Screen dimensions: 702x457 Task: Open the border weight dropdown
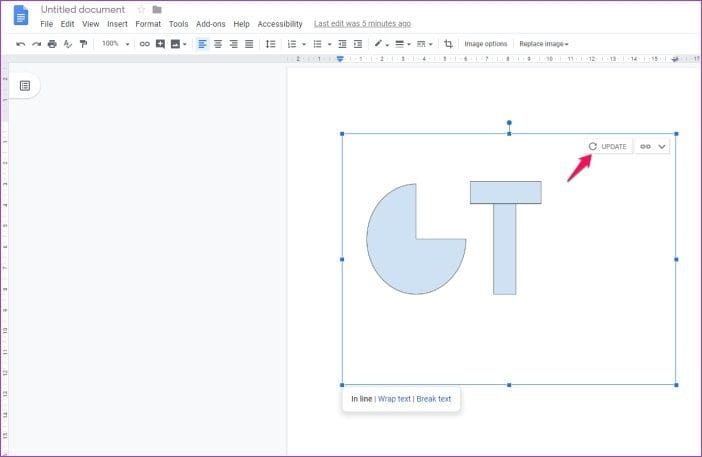coord(403,44)
